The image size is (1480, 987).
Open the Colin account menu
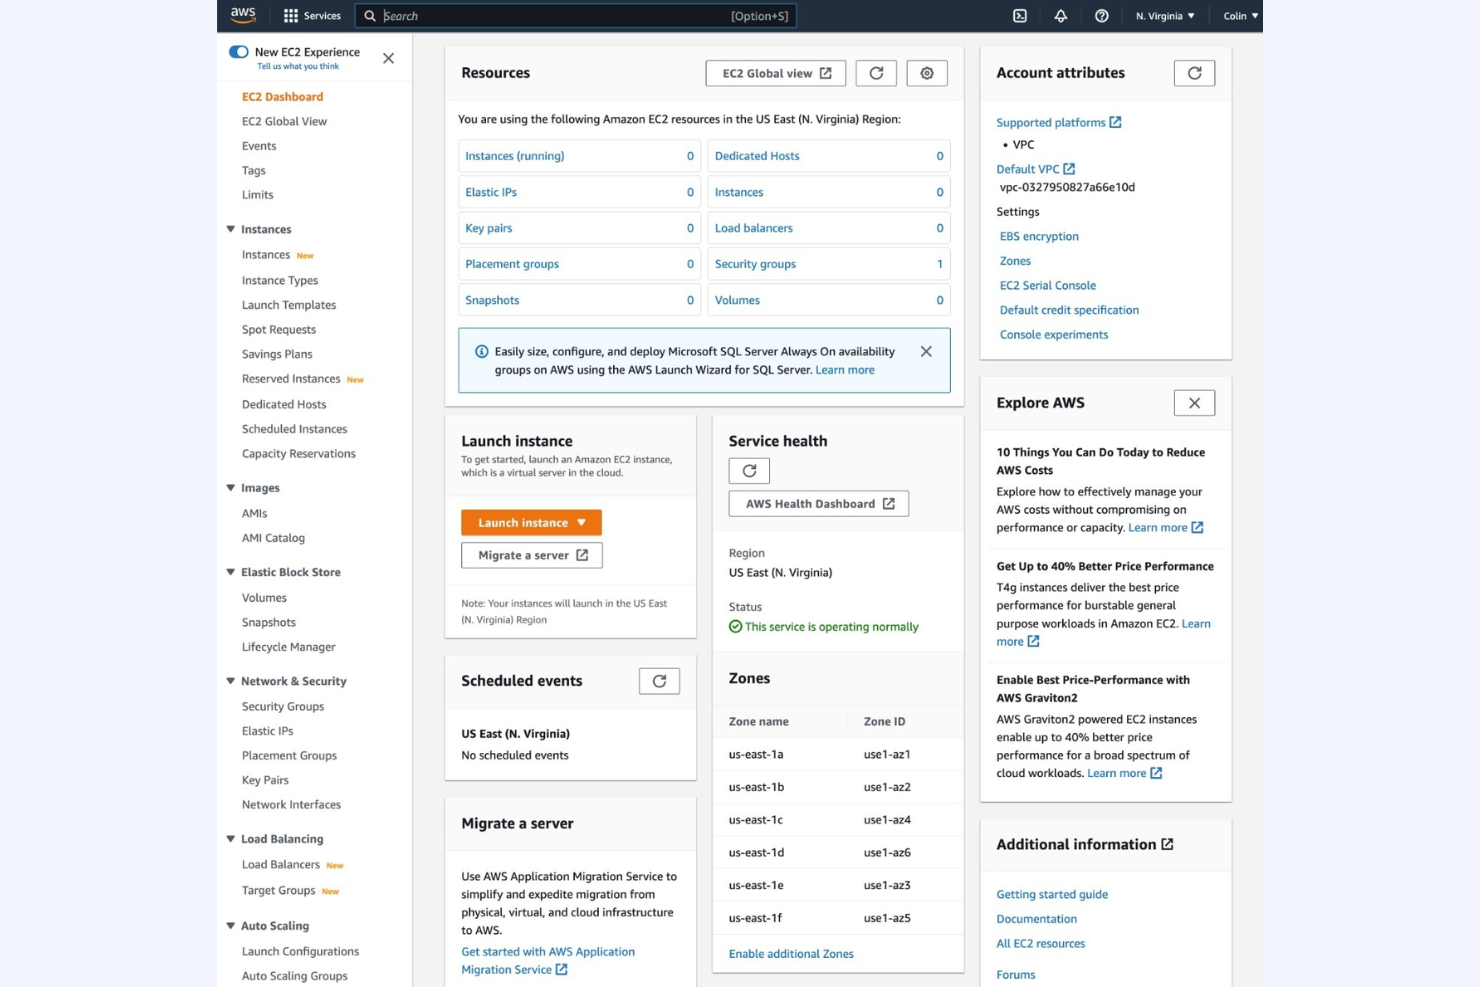[x=1239, y=16]
